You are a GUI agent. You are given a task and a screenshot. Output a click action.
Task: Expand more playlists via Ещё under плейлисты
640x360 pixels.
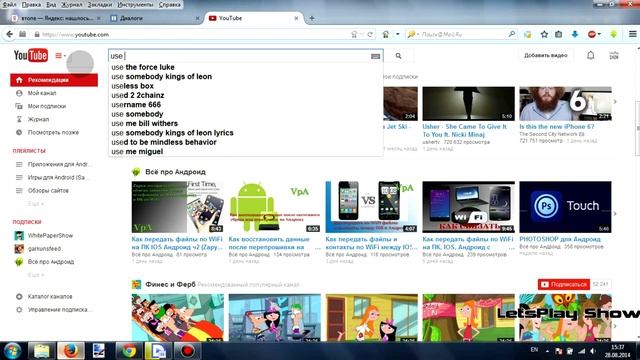coord(36,203)
